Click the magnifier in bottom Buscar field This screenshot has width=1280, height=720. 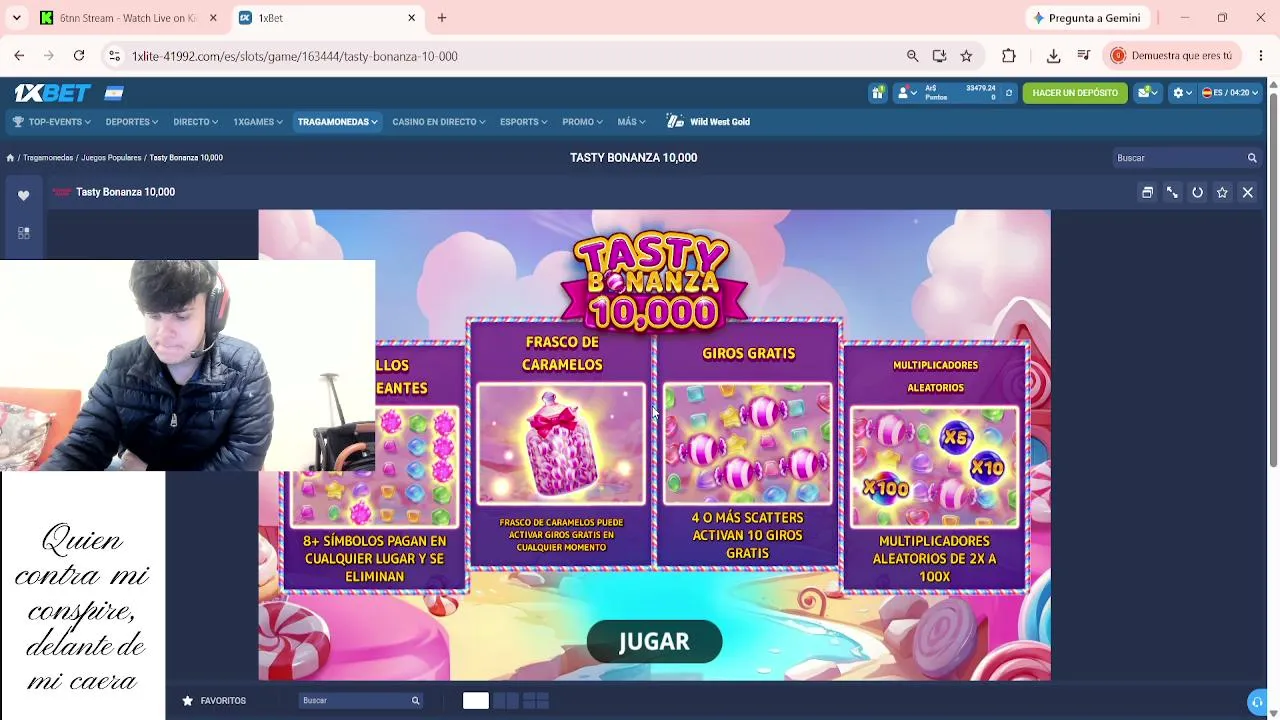[415, 701]
